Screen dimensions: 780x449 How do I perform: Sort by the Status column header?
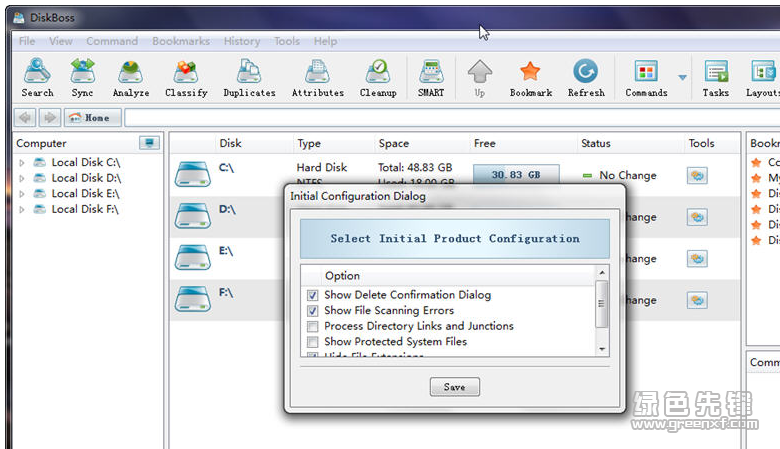(x=595, y=143)
